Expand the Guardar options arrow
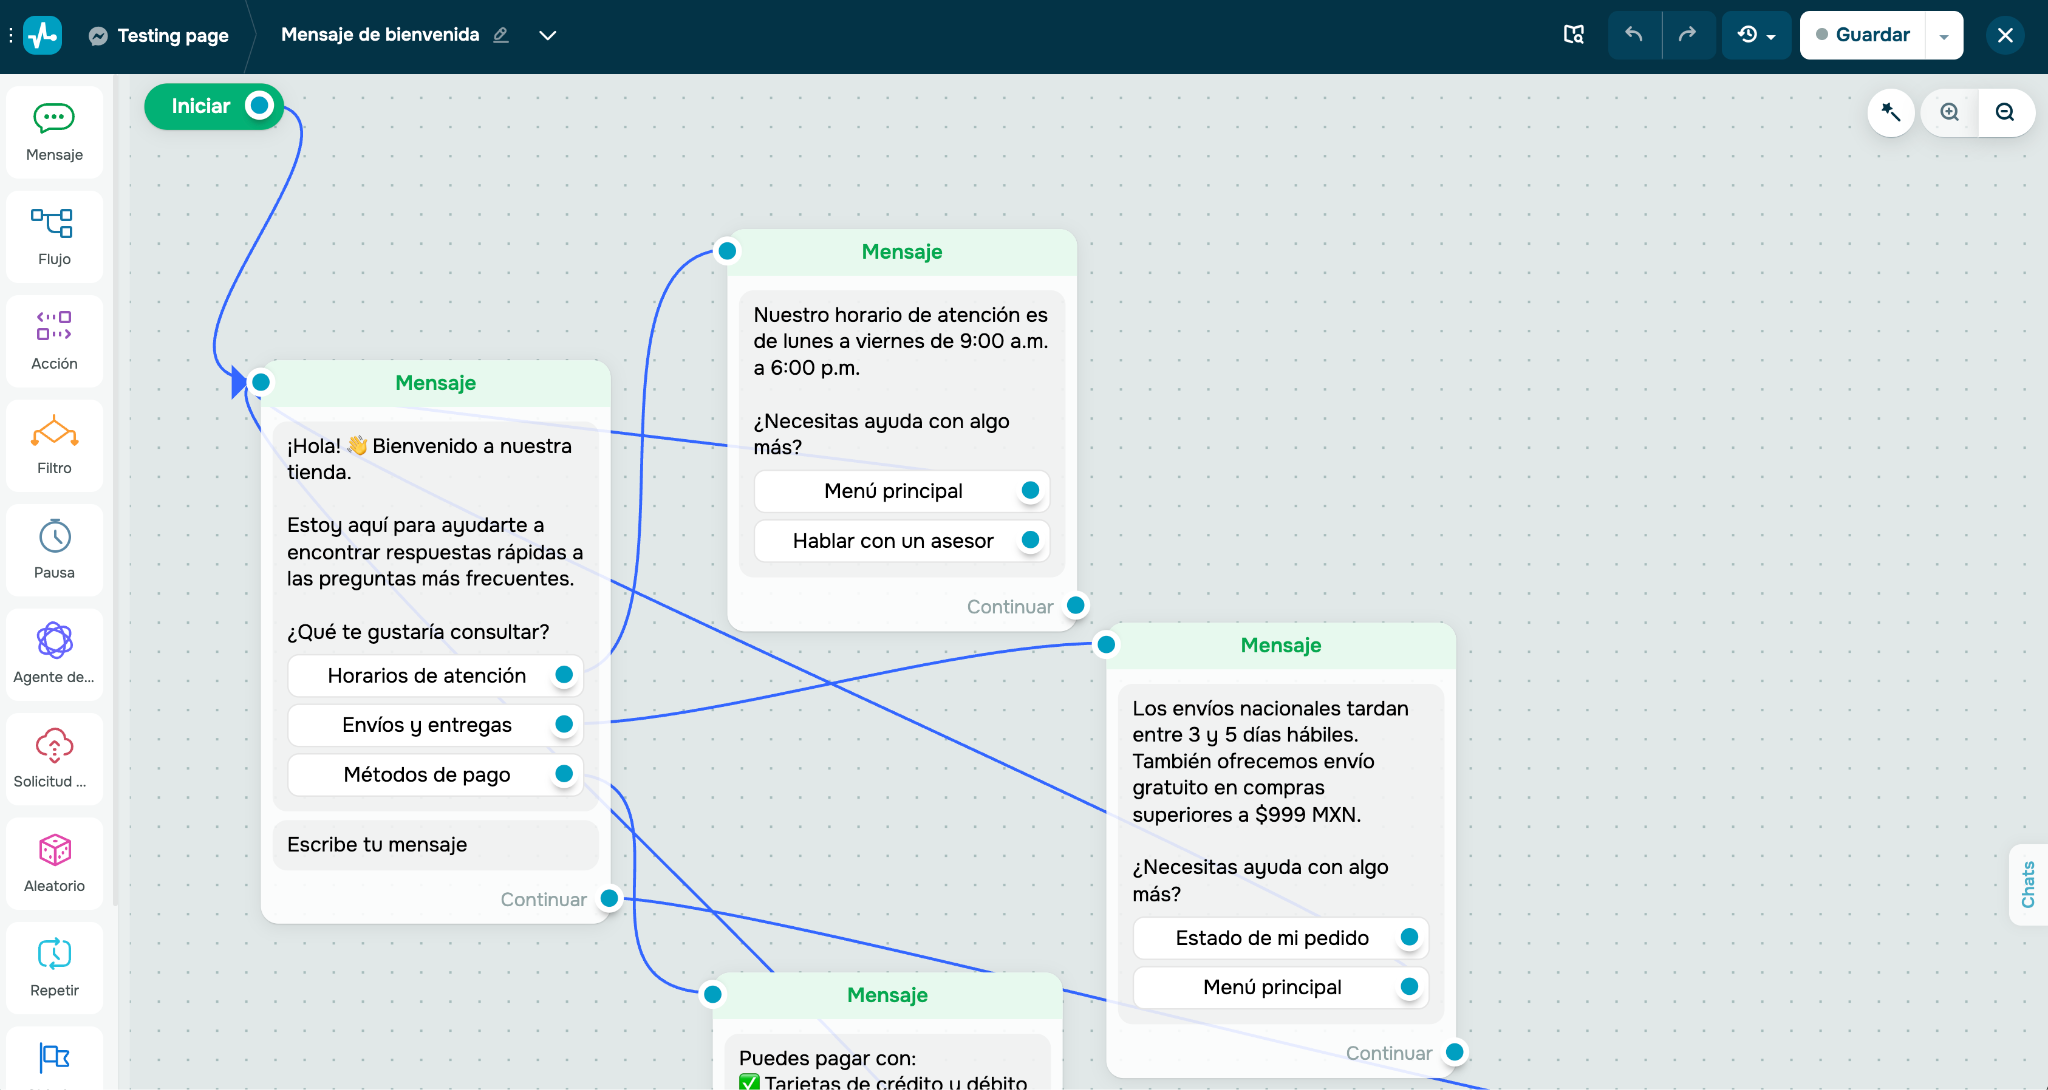Viewport: 2048px width, 1090px height. coord(1944,35)
